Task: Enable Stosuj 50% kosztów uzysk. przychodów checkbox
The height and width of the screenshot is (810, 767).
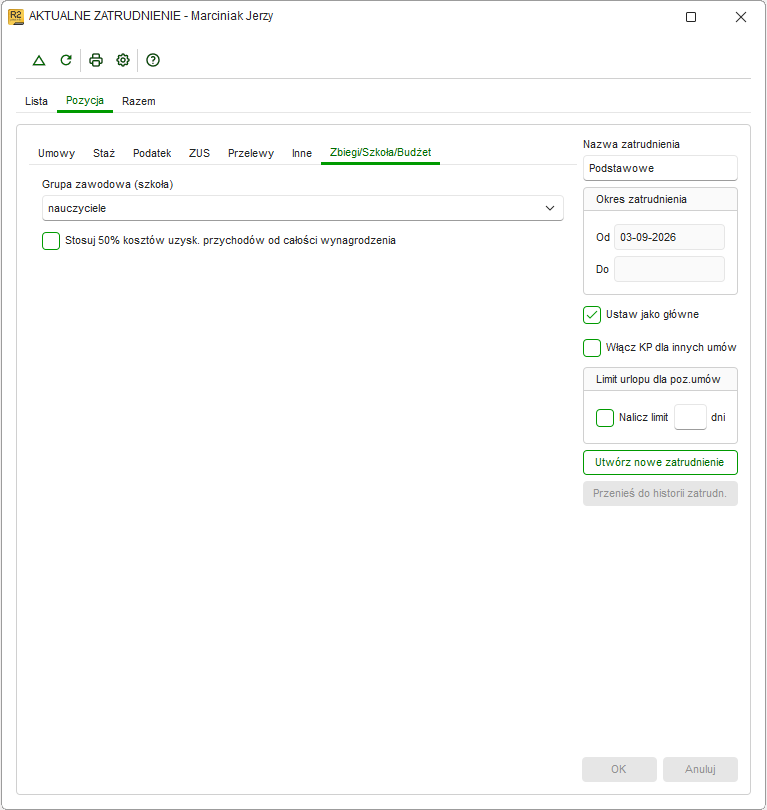Action: pyautogui.click(x=51, y=241)
